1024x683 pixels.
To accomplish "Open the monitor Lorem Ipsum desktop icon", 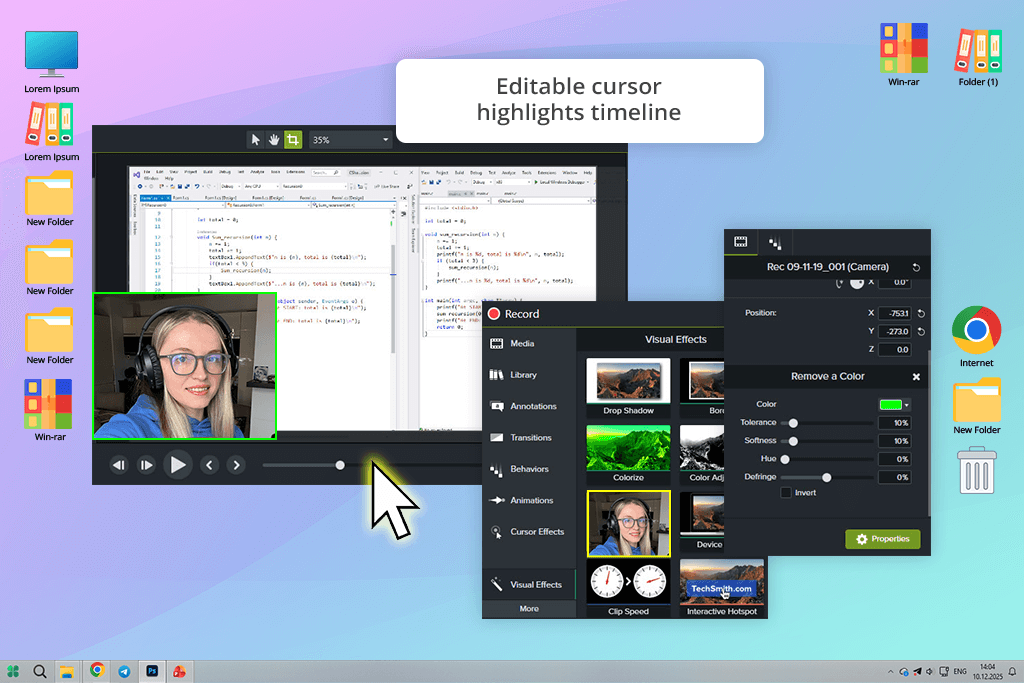I will 52,62.
